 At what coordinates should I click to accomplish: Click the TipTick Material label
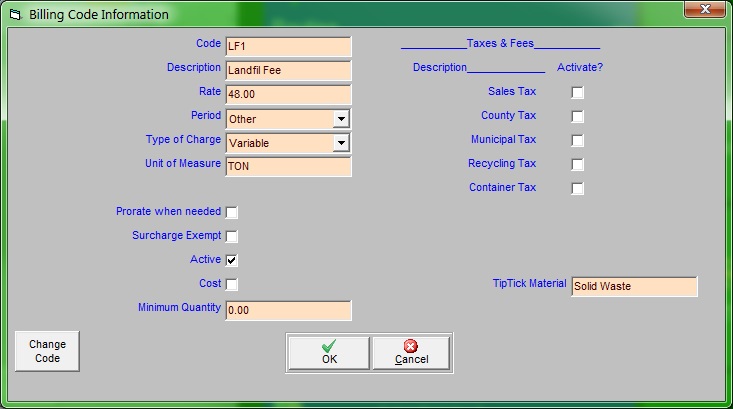click(x=529, y=283)
